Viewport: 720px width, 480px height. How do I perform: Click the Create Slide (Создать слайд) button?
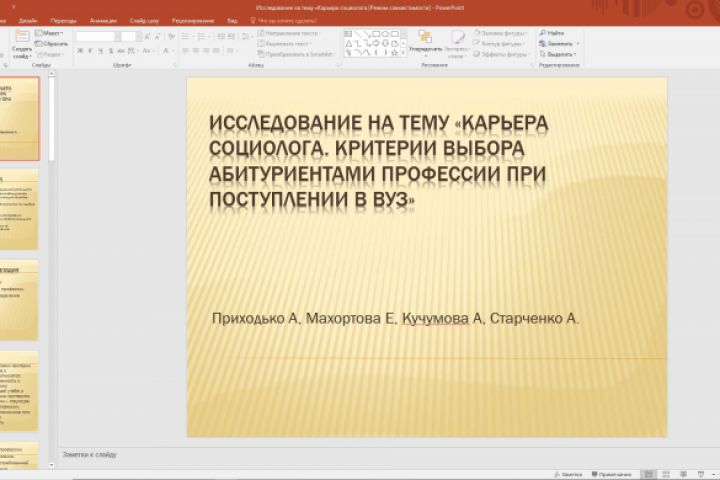point(22,45)
